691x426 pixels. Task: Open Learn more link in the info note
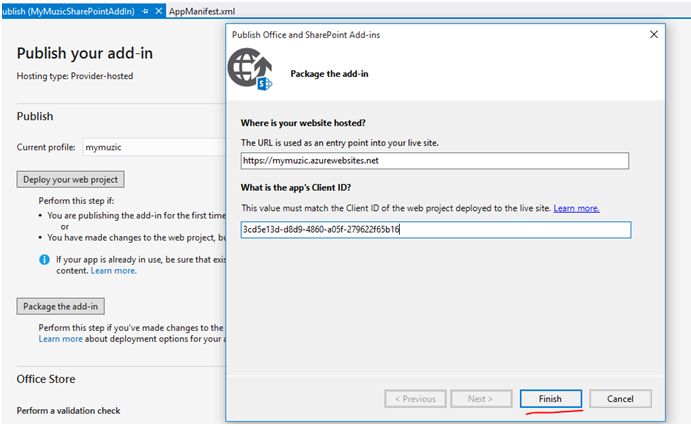click(113, 271)
